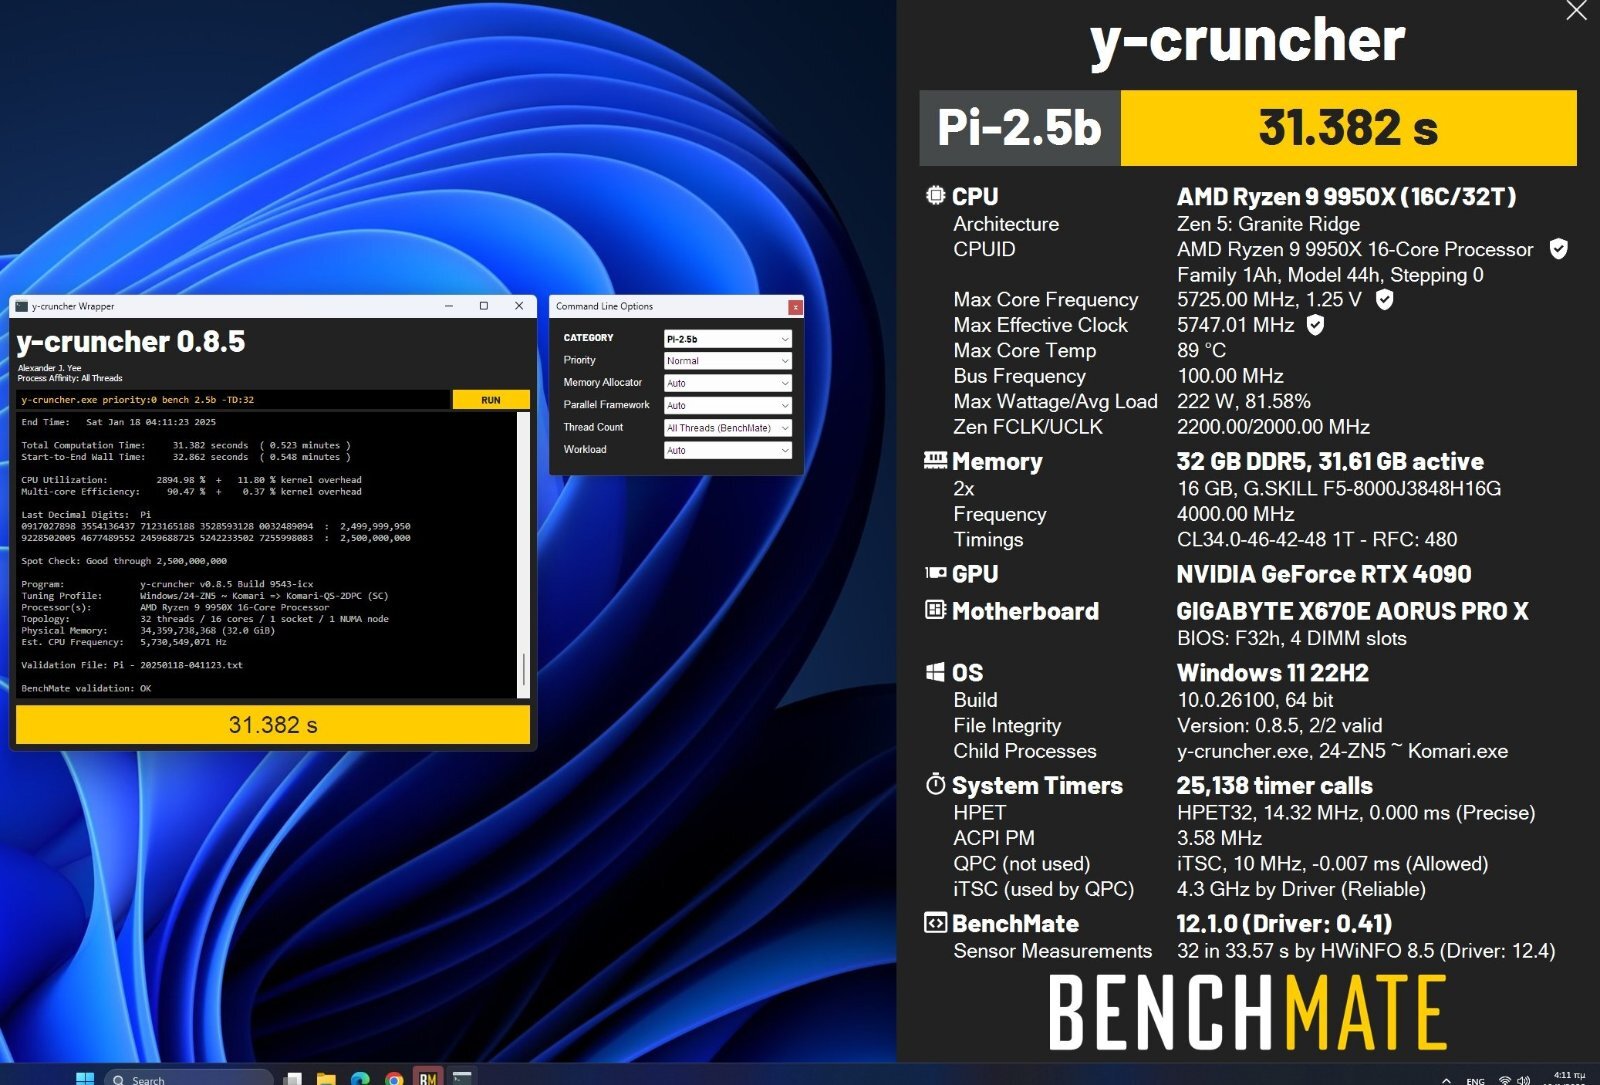Viewport: 1600px width, 1085px height.
Task: Click the GPU card icon
Action: (x=935, y=573)
